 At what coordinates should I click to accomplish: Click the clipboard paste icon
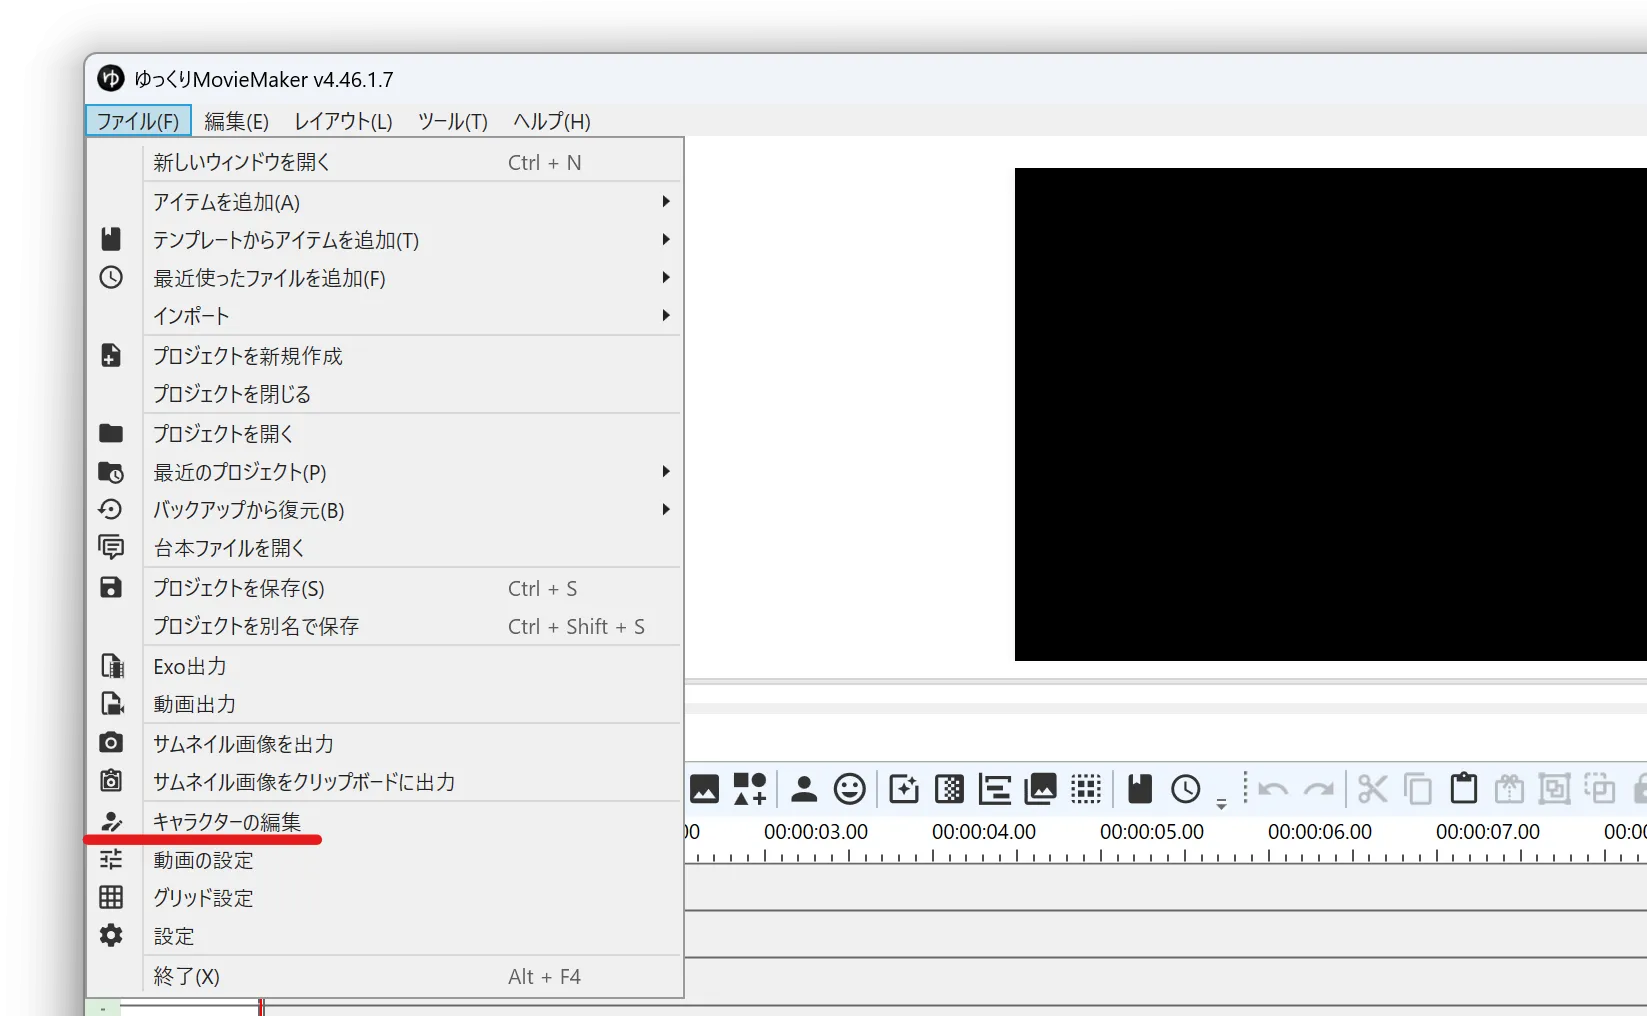(1464, 788)
